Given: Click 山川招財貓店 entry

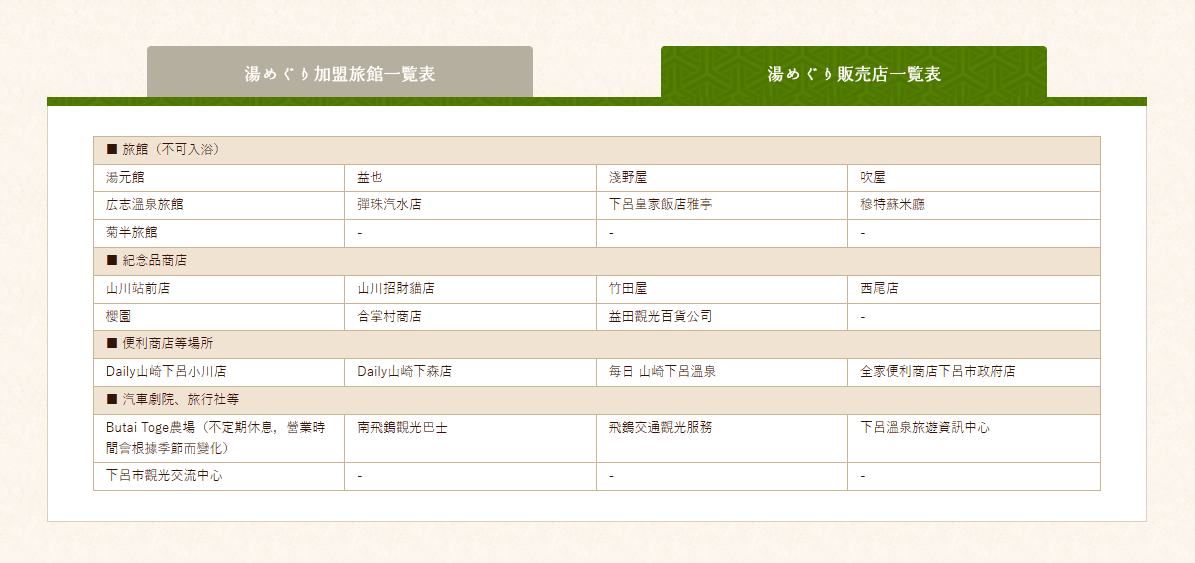Looking at the screenshot, I should tap(470, 289).
